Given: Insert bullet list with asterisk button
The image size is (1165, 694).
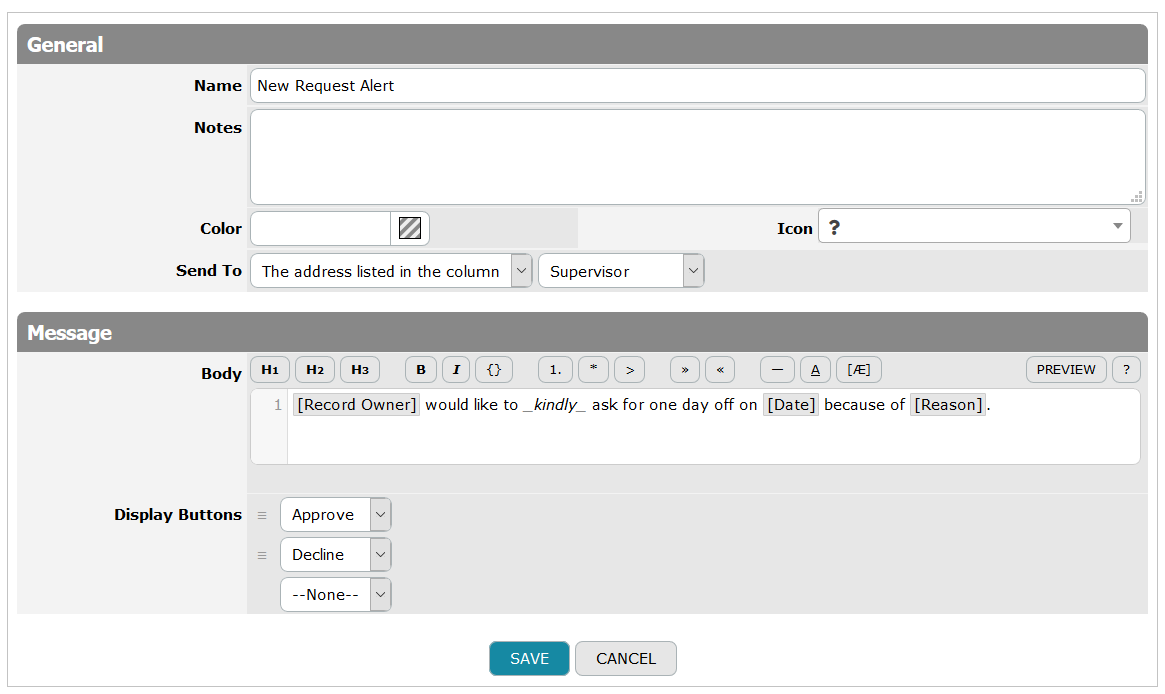Looking at the screenshot, I should (x=594, y=370).
